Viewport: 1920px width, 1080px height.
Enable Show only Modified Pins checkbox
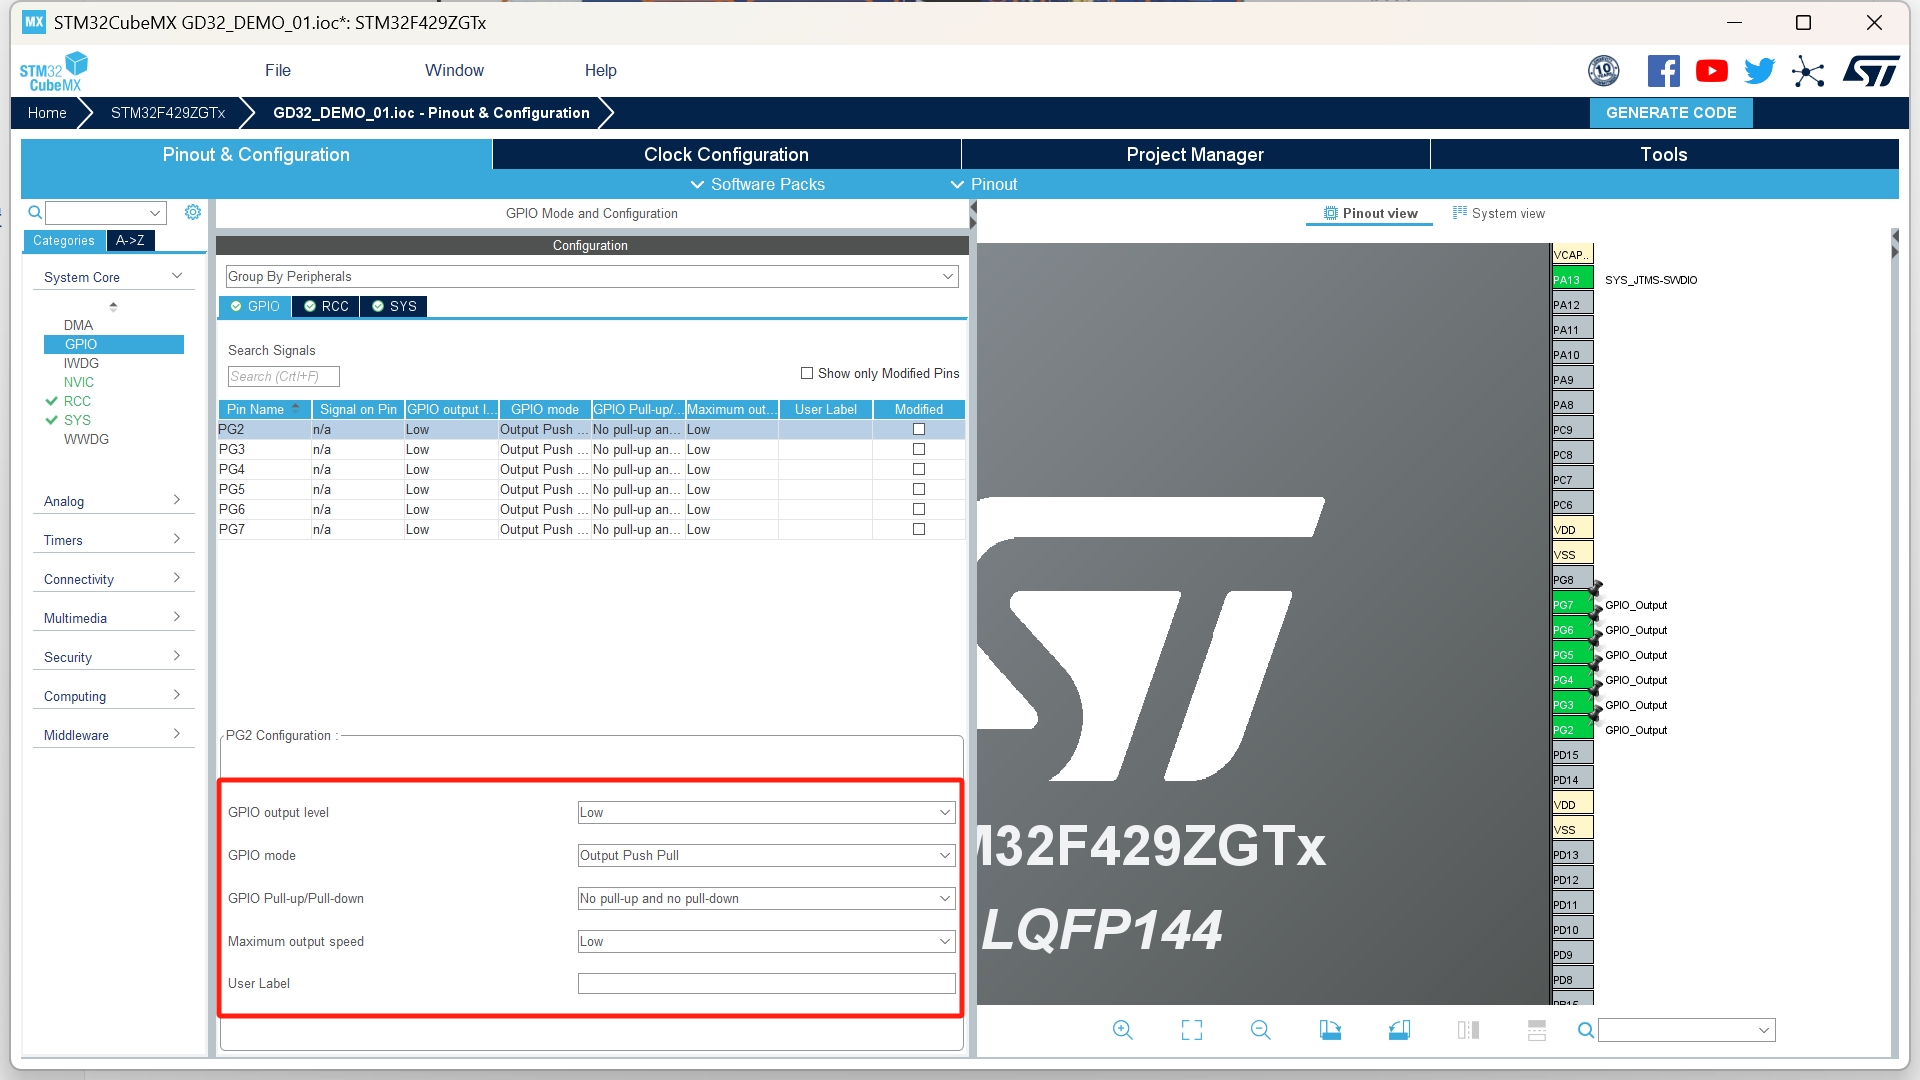807,373
